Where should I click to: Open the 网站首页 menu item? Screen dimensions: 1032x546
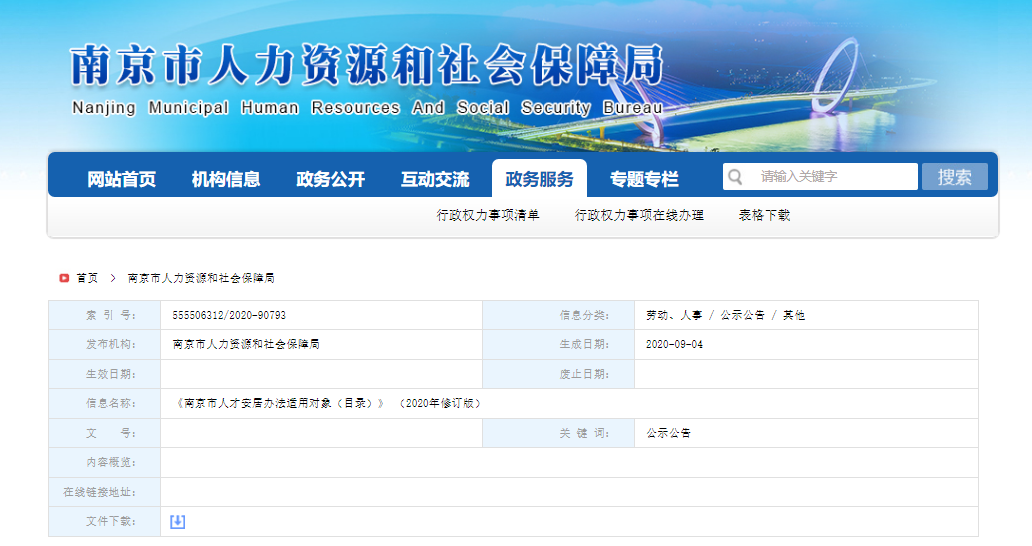point(122,179)
